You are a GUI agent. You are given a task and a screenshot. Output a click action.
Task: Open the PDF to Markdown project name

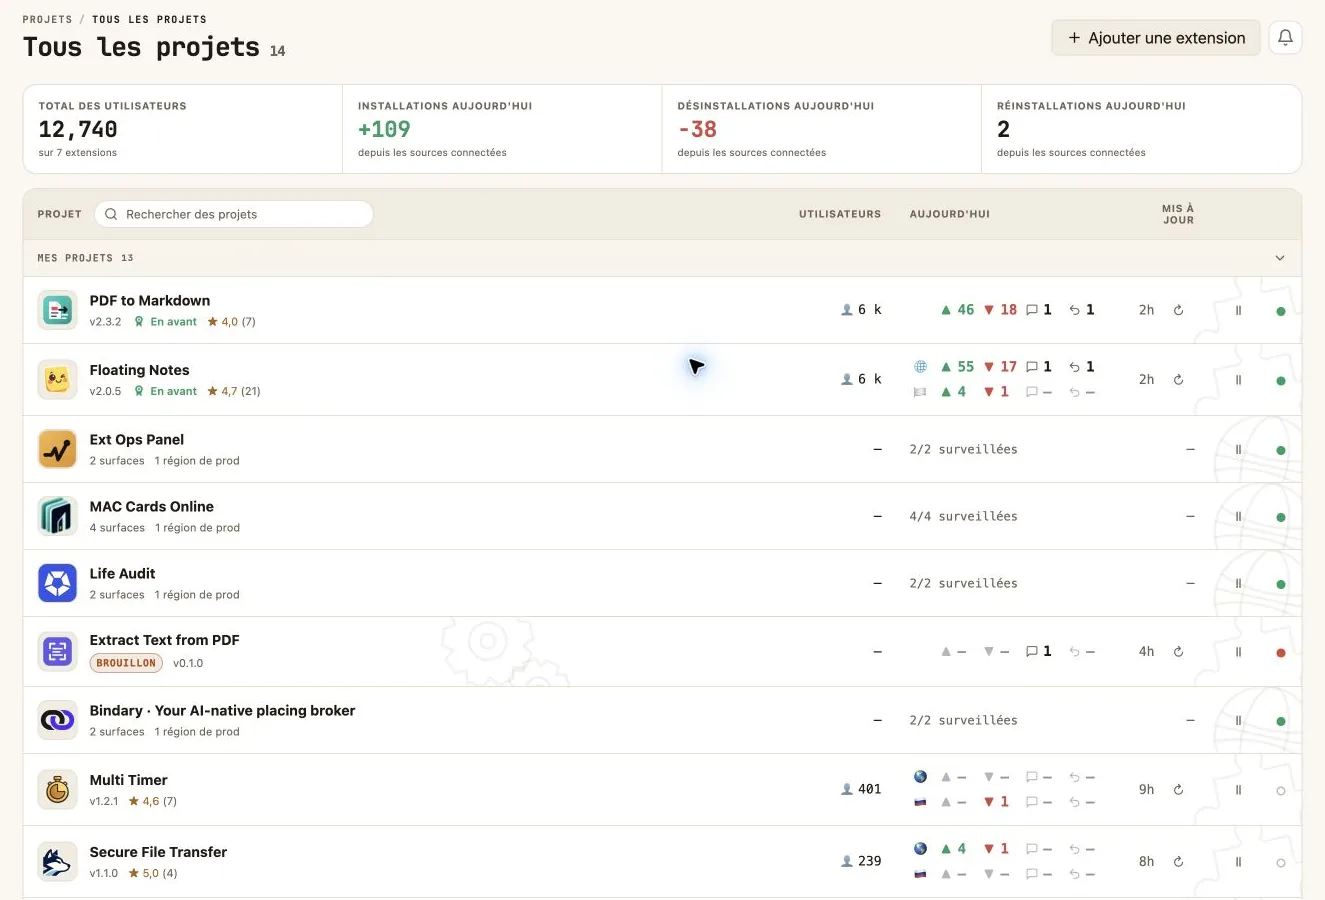(x=150, y=300)
